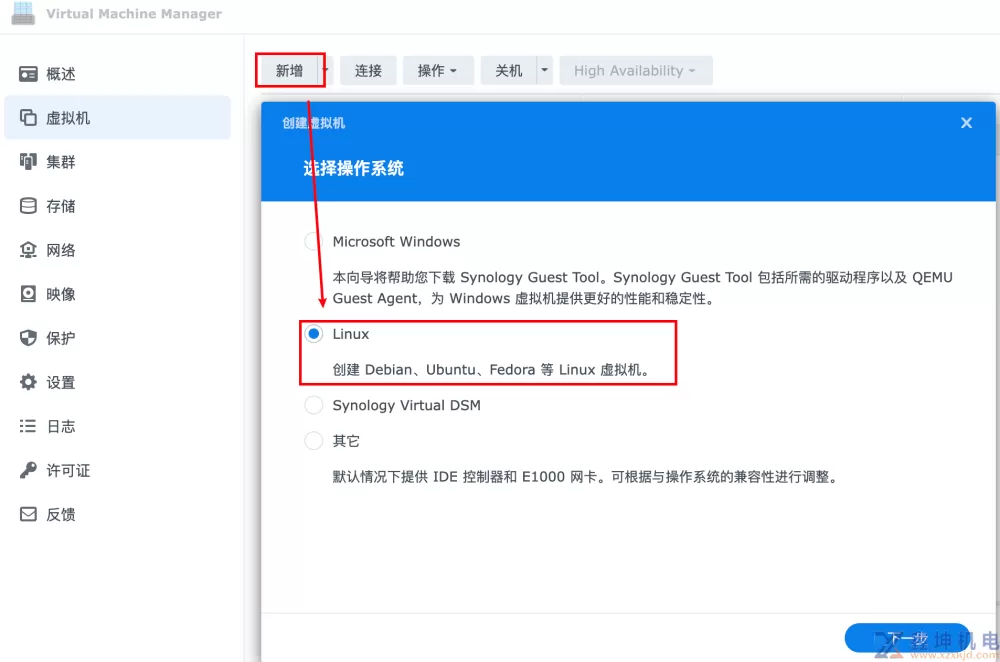Expand the 关机 dropdown arrow
Viewport: 1000px width, 662px height.
[x=544, y=70]
